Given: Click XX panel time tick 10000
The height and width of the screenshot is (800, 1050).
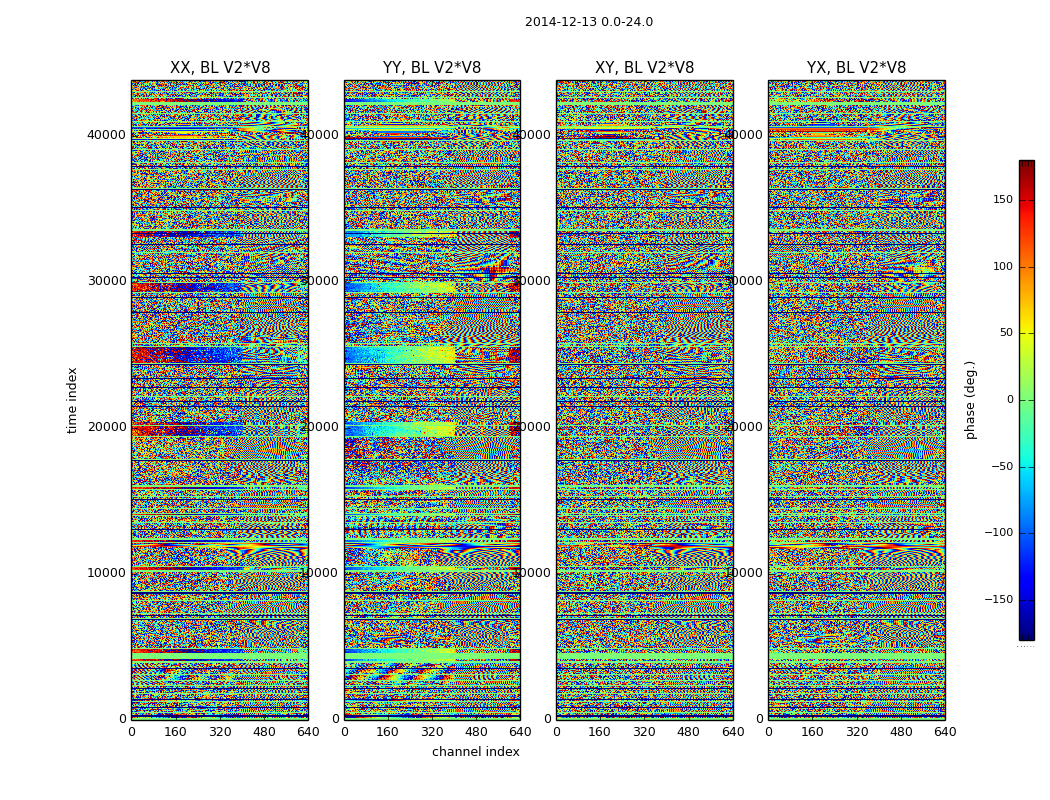Looking at the screenshot, I should tap(106, 572).
